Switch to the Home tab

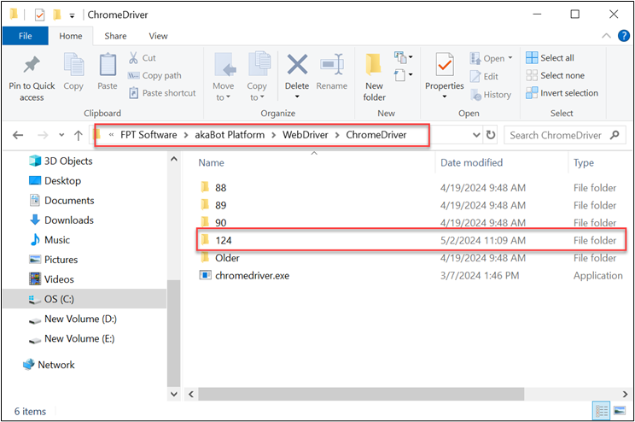click(71, 36)
